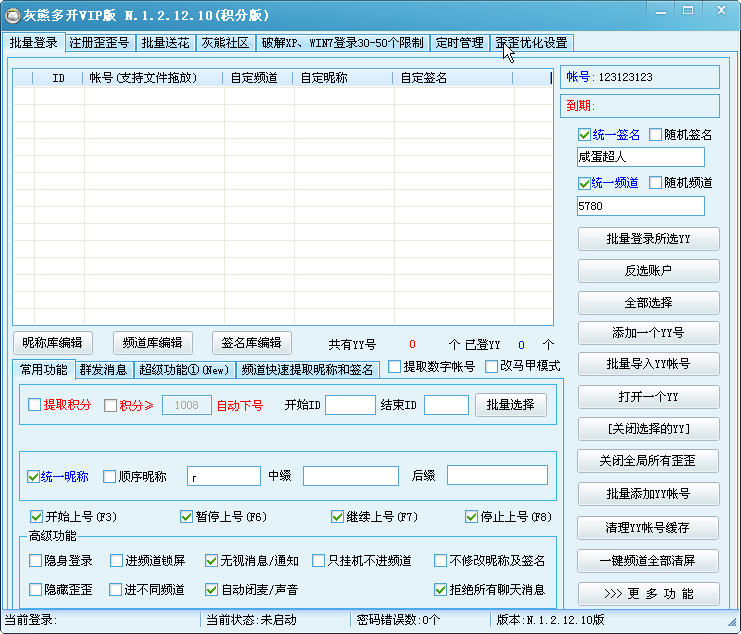Open the 歪歪优化设置 tab
The height and width of the screenshot is (634, 741).
[531, 43]
